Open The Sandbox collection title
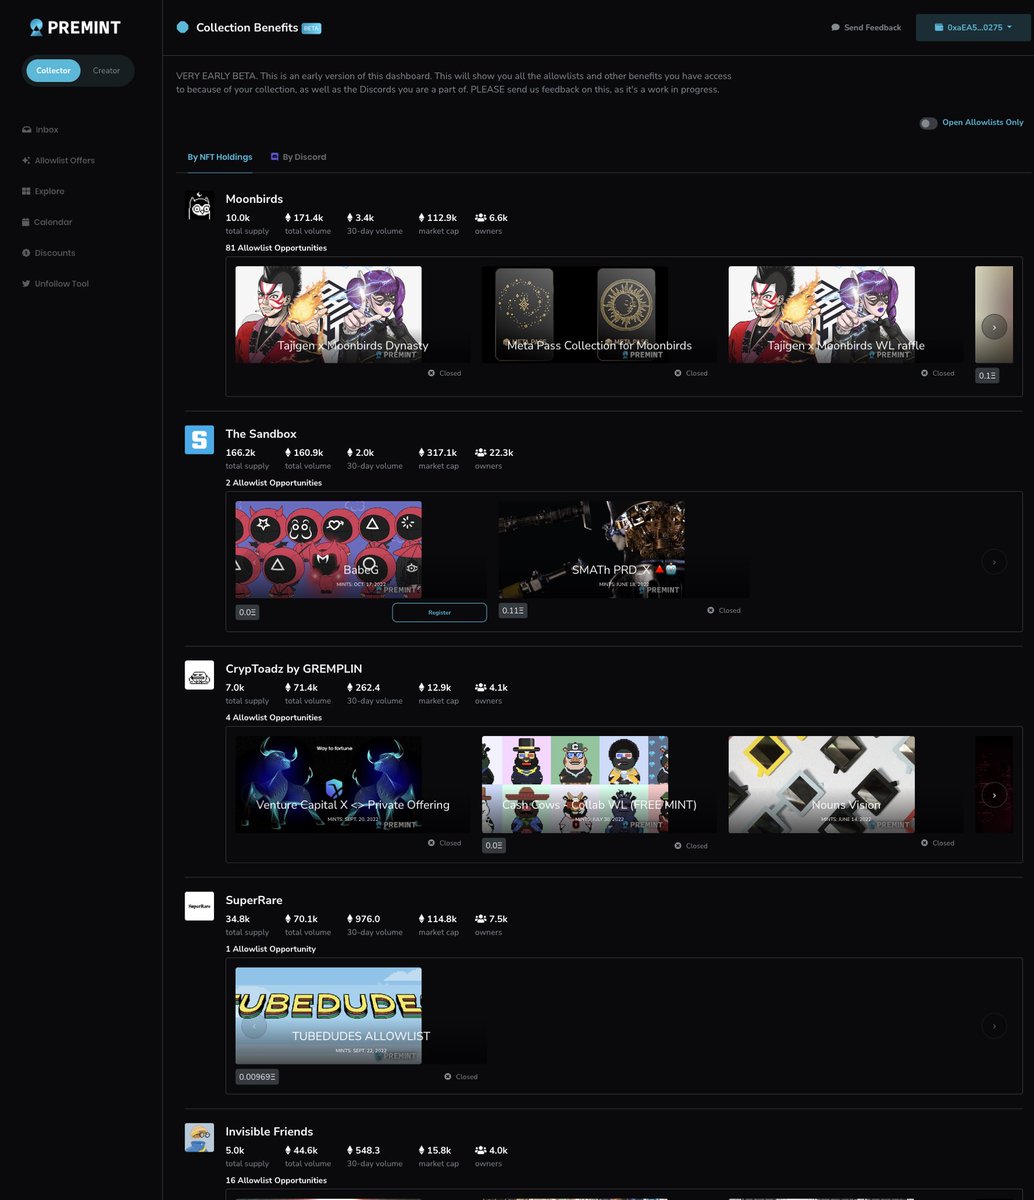 [x=261, y=434]
